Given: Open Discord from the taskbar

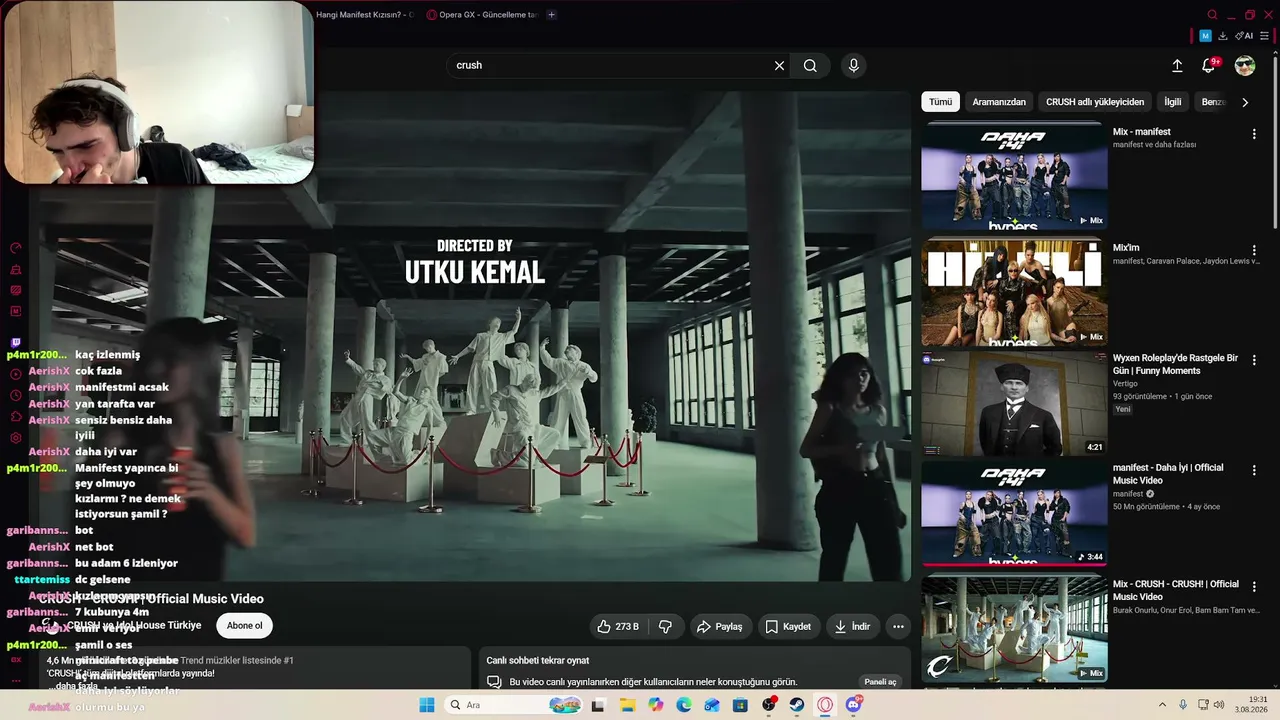Looking at the screenshot, I should click(854, 705).
